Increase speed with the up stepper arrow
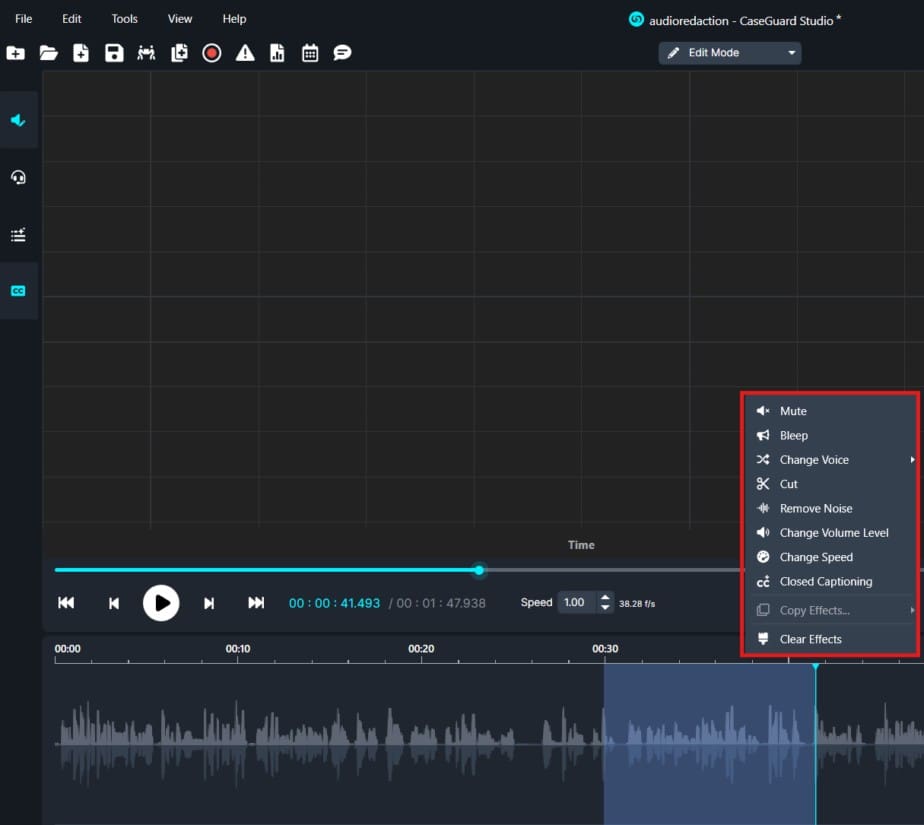The height and width of the screenshot is (825, 924). pyautogui.click(x=605, y=598)
